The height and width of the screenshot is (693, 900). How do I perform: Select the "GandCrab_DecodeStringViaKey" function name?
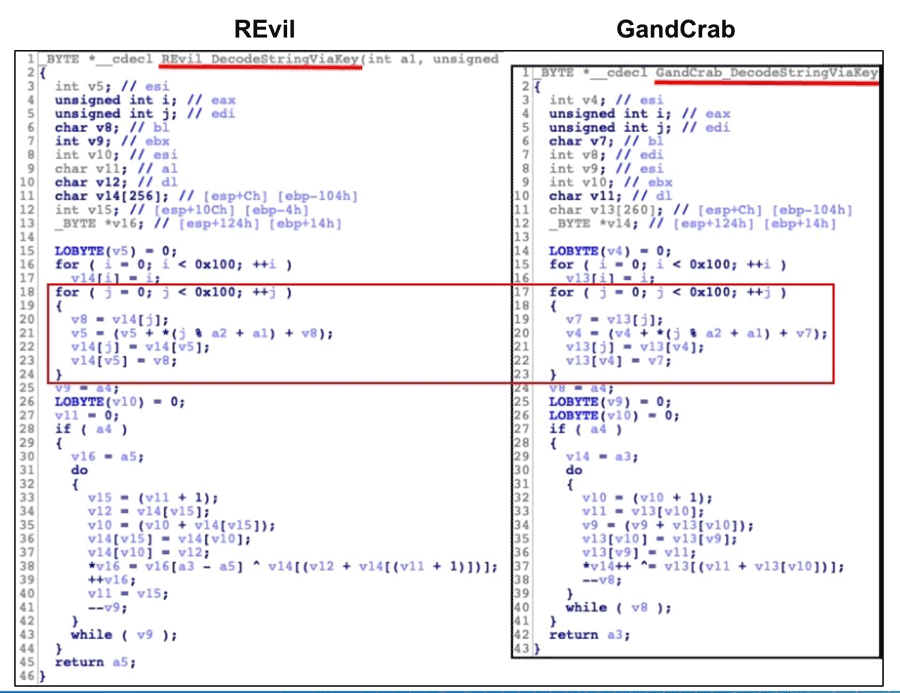point(767,73)
